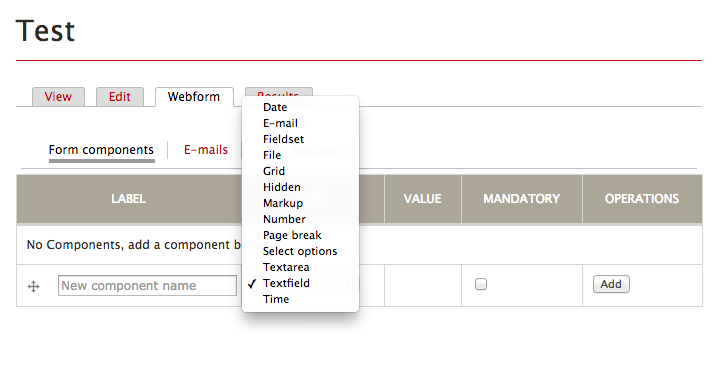Open the View tab

click(58, 97)
